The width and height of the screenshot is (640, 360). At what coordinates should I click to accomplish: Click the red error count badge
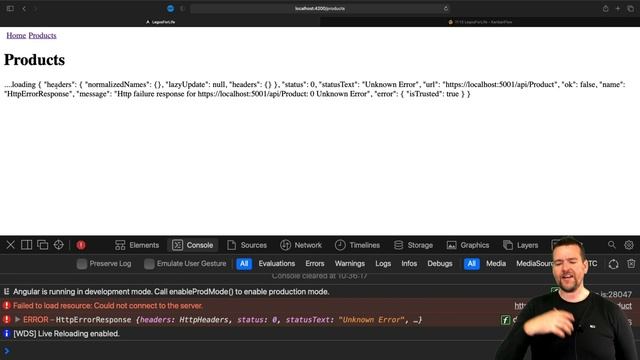click(x=81, y=245)
